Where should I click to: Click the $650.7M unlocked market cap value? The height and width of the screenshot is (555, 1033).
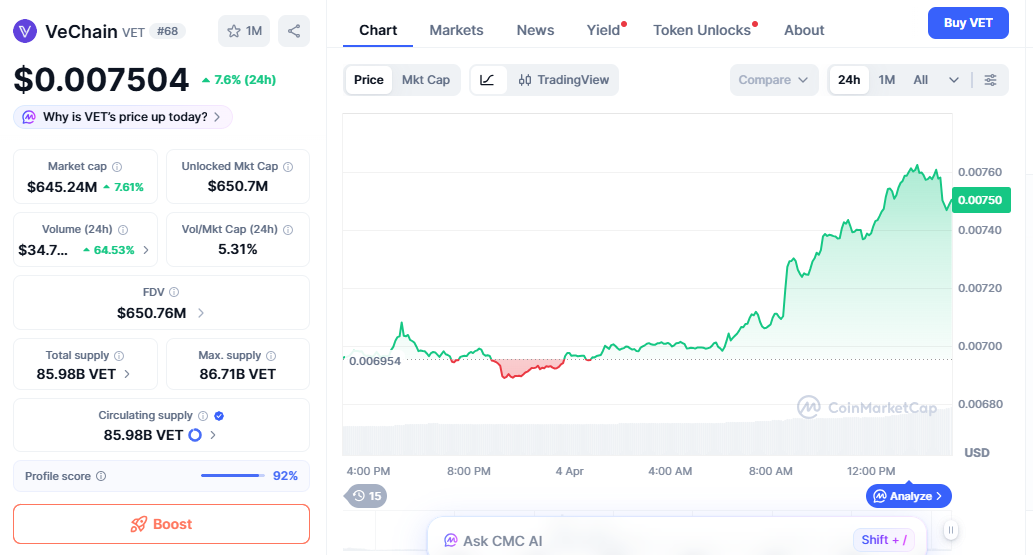pyautogui.click(x=238, y=187)
